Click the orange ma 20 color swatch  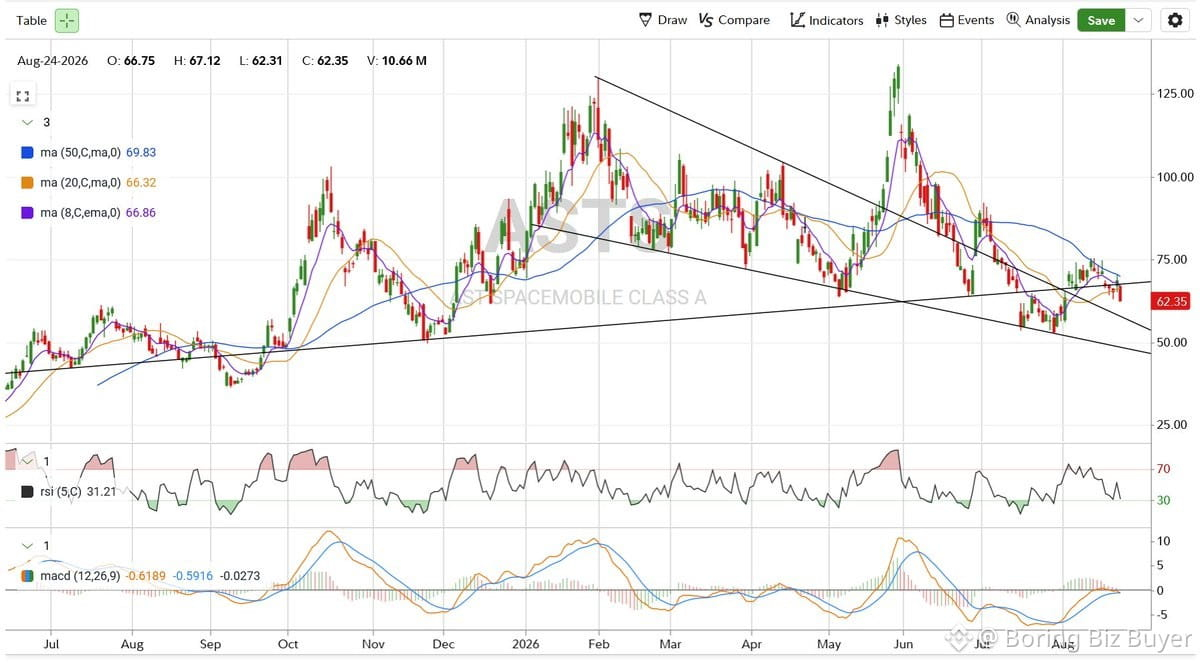[x=27, y=183]
